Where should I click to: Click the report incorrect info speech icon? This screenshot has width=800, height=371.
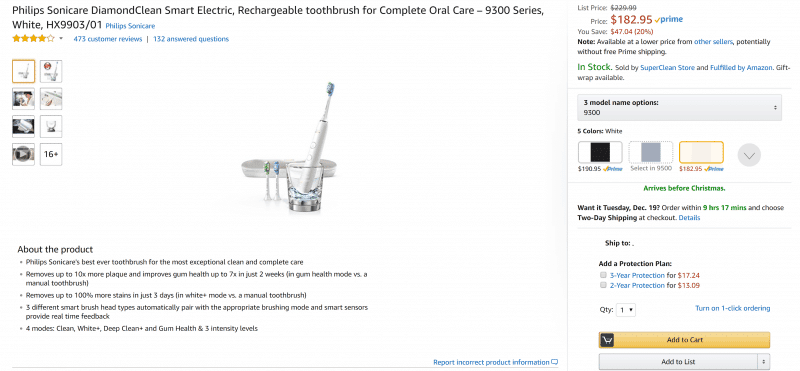[555, 362]
